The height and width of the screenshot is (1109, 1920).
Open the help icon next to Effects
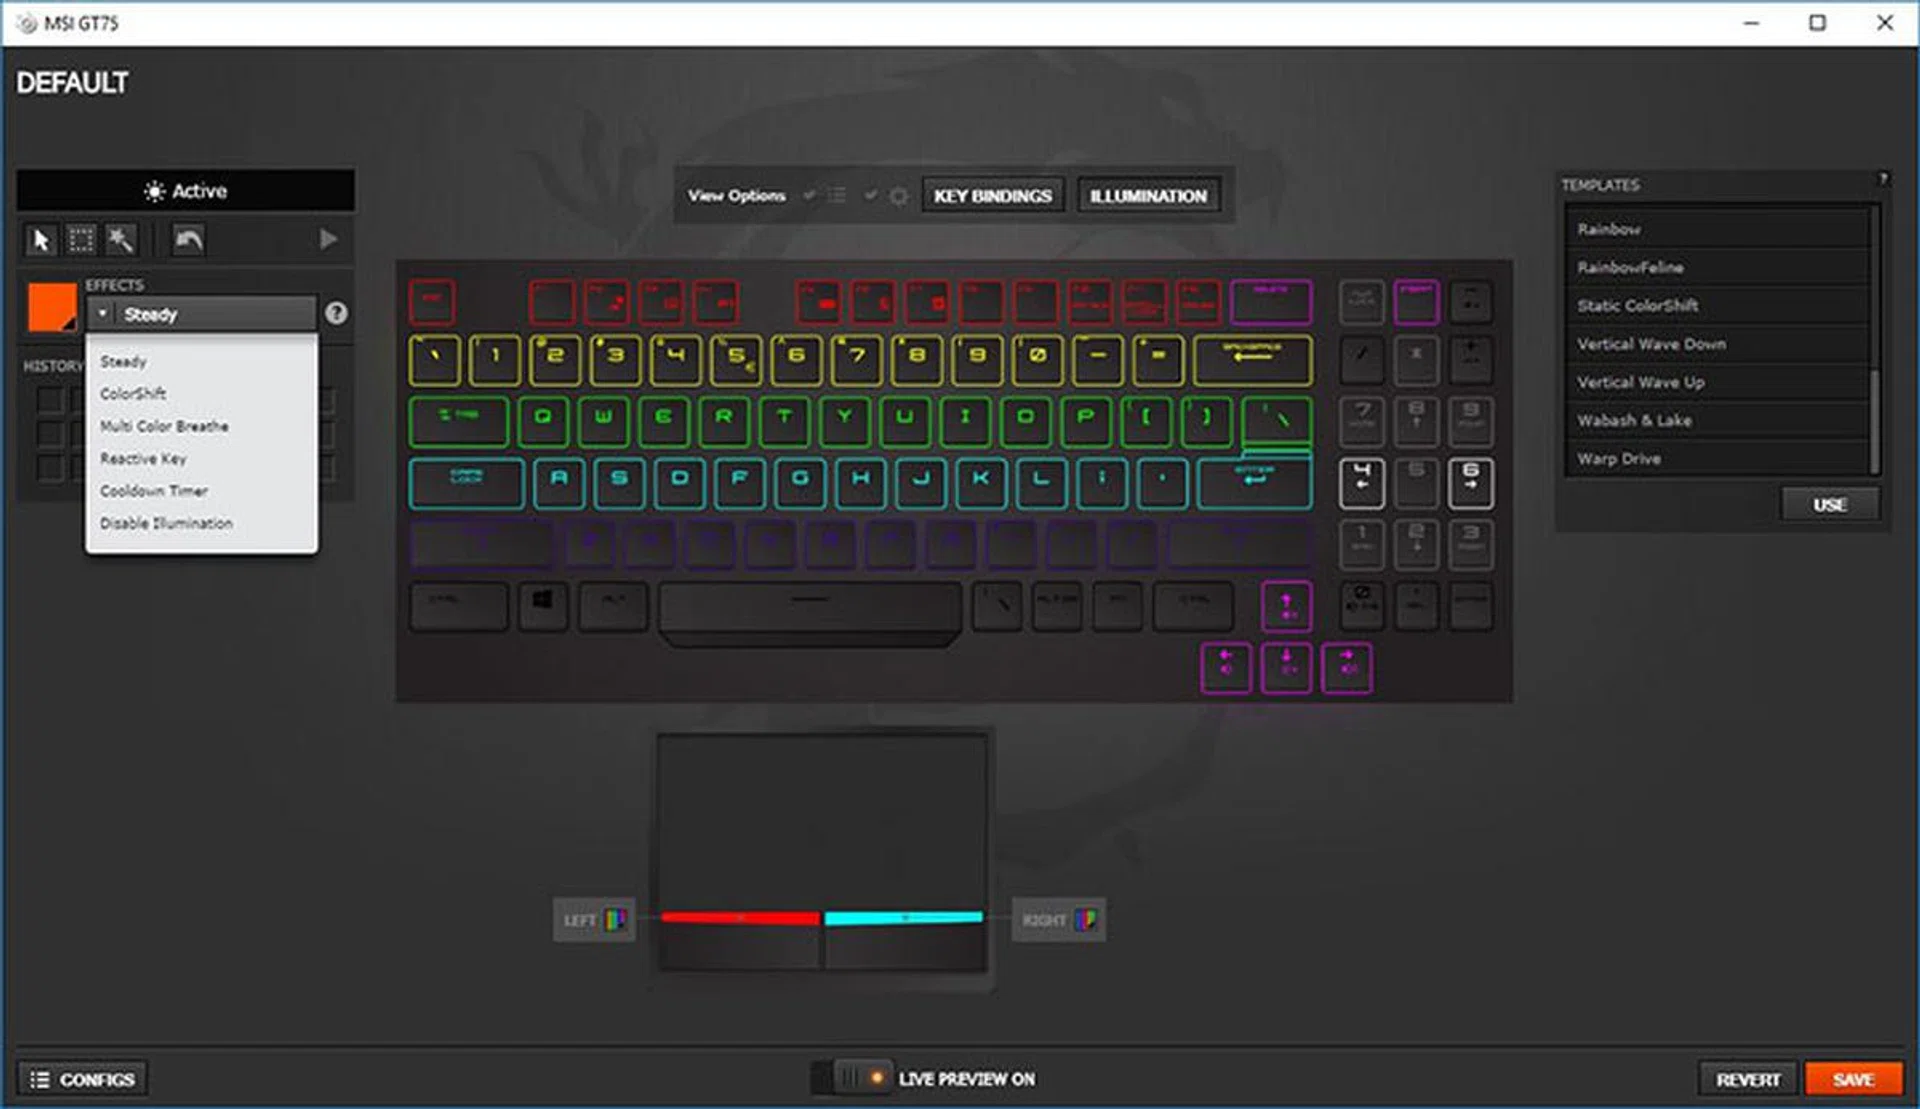pos(336,313)
